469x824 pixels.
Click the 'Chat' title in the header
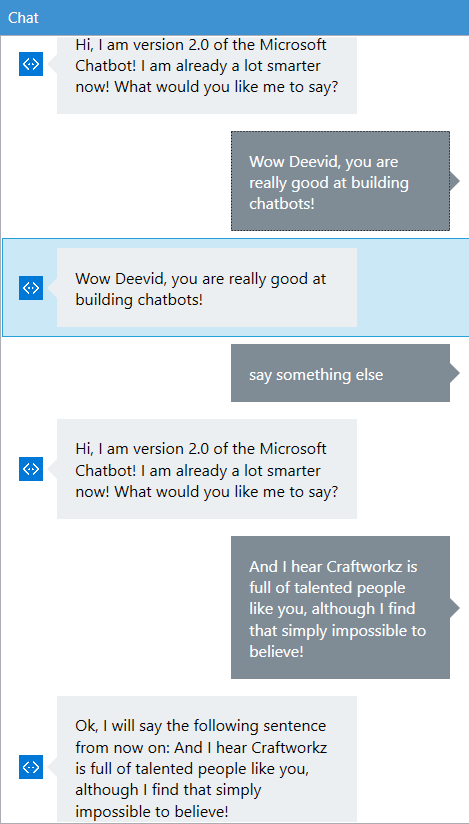pos(24,18)
